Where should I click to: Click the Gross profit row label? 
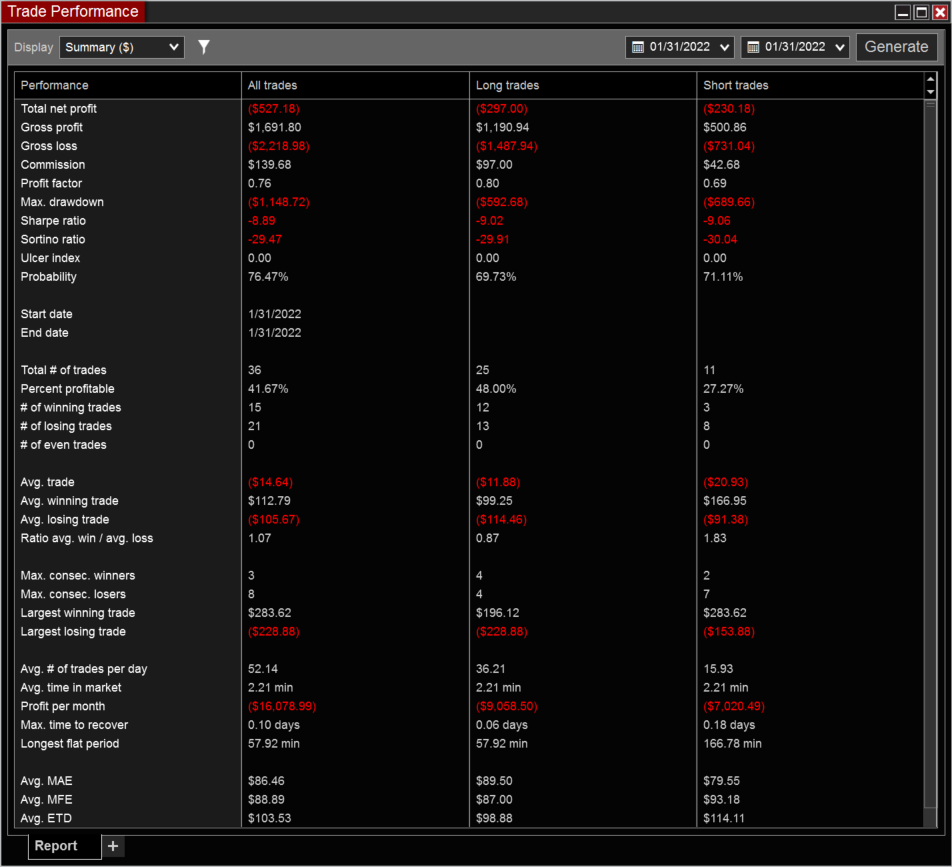[x=52, y=128]
